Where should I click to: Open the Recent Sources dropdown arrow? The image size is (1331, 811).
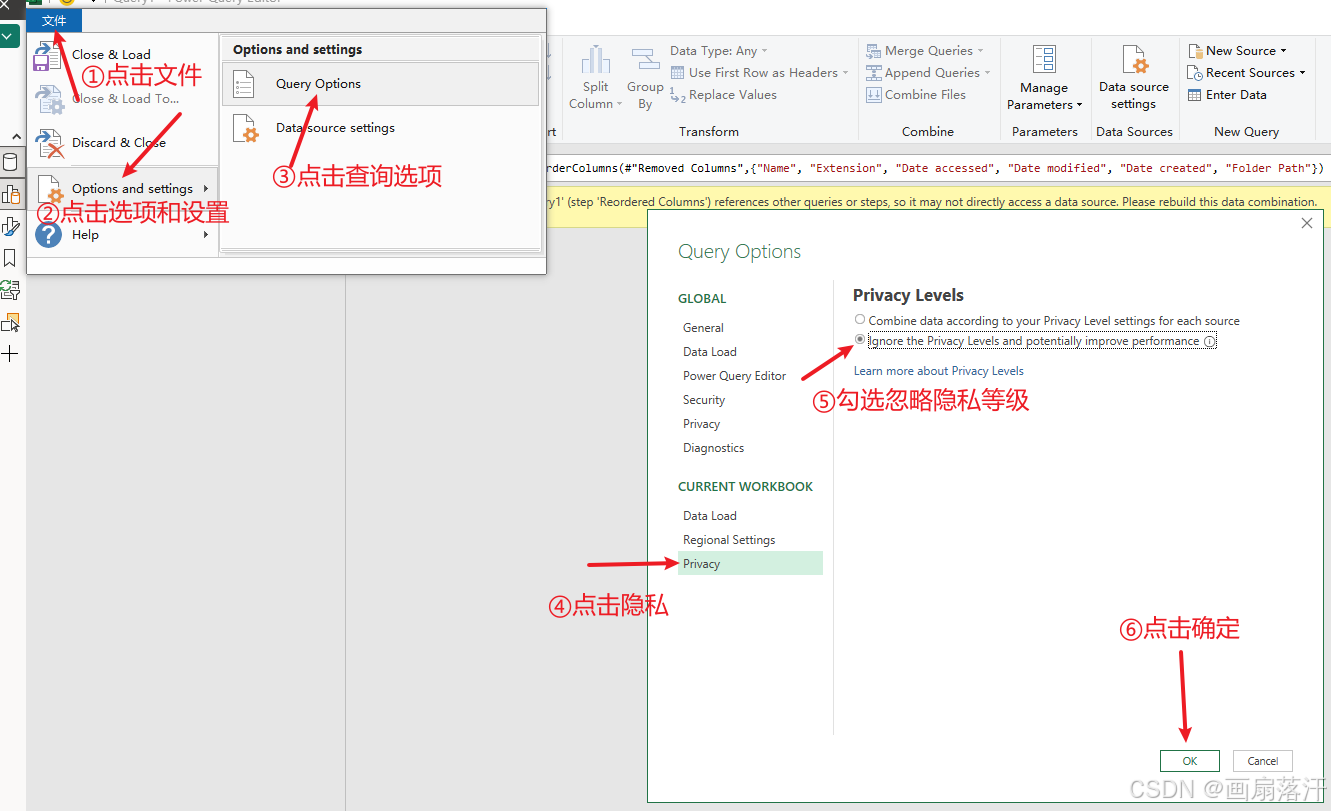[x=1303, y=73]
